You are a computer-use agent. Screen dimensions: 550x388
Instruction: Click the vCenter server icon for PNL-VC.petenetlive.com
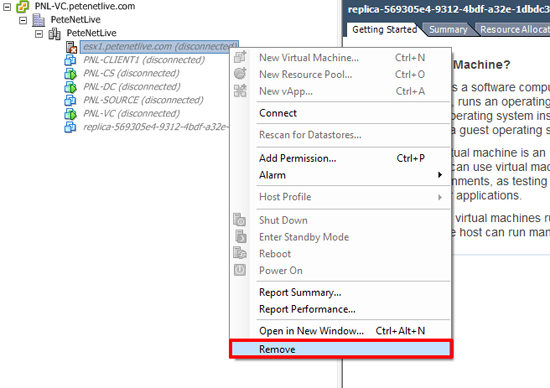click(23, 6)
